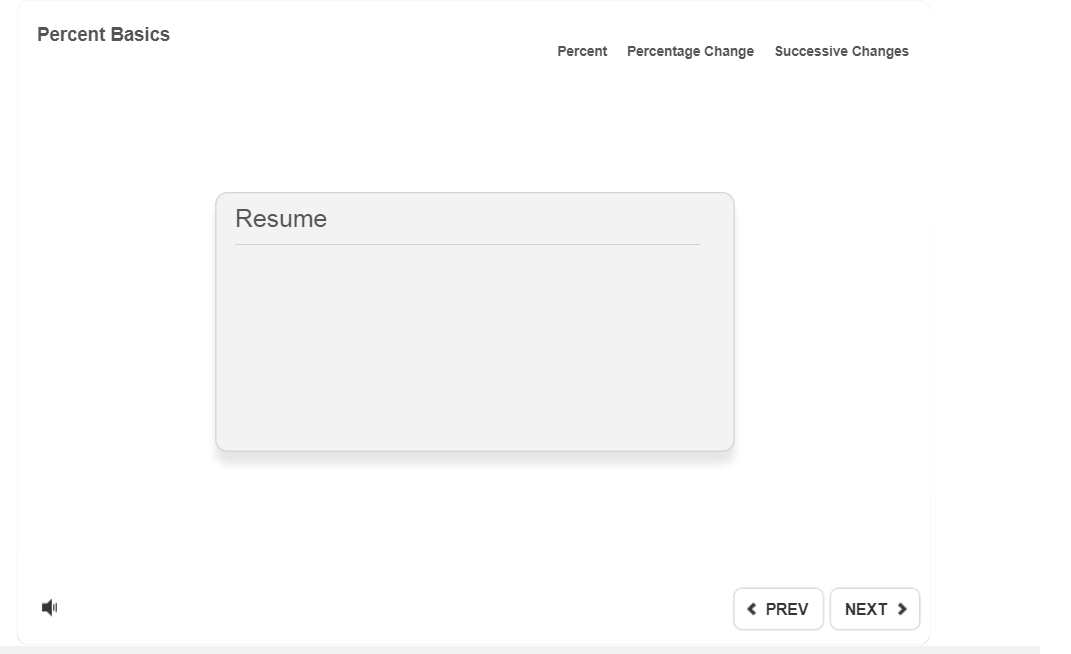Go to the next slide with NEXT

tap(875, 609)
